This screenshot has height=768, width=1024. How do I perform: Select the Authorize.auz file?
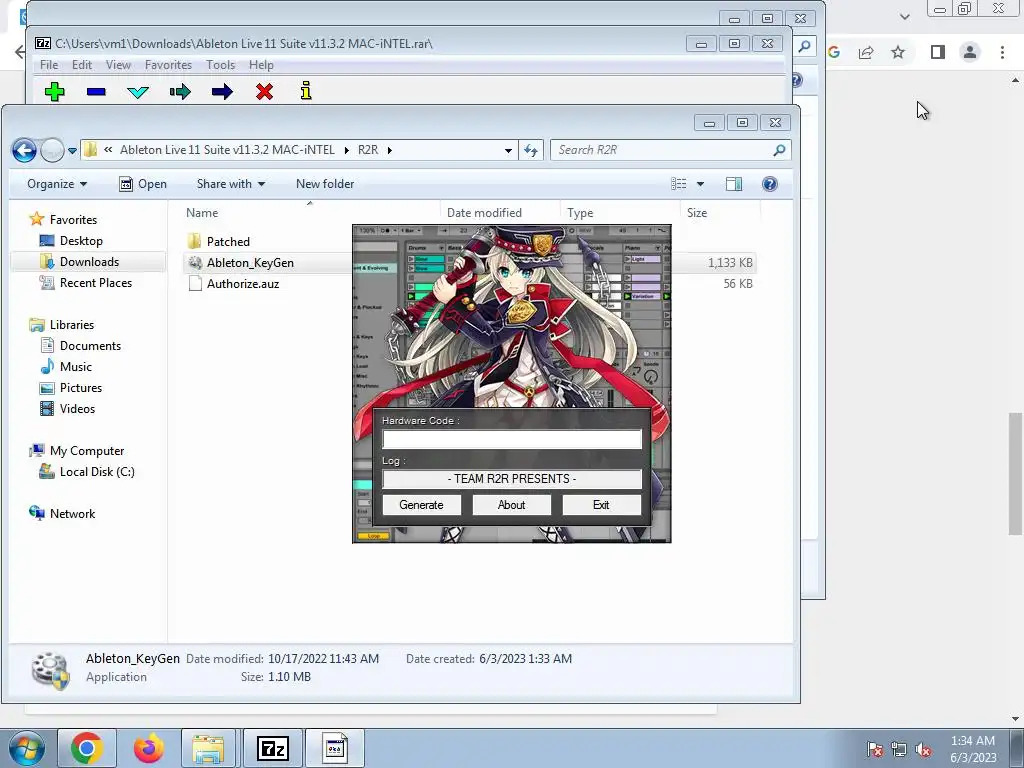(x=243, y=283)
